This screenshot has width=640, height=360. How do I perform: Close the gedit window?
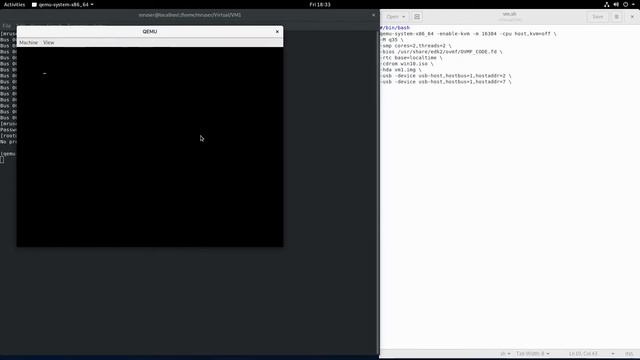coord(632,17)
